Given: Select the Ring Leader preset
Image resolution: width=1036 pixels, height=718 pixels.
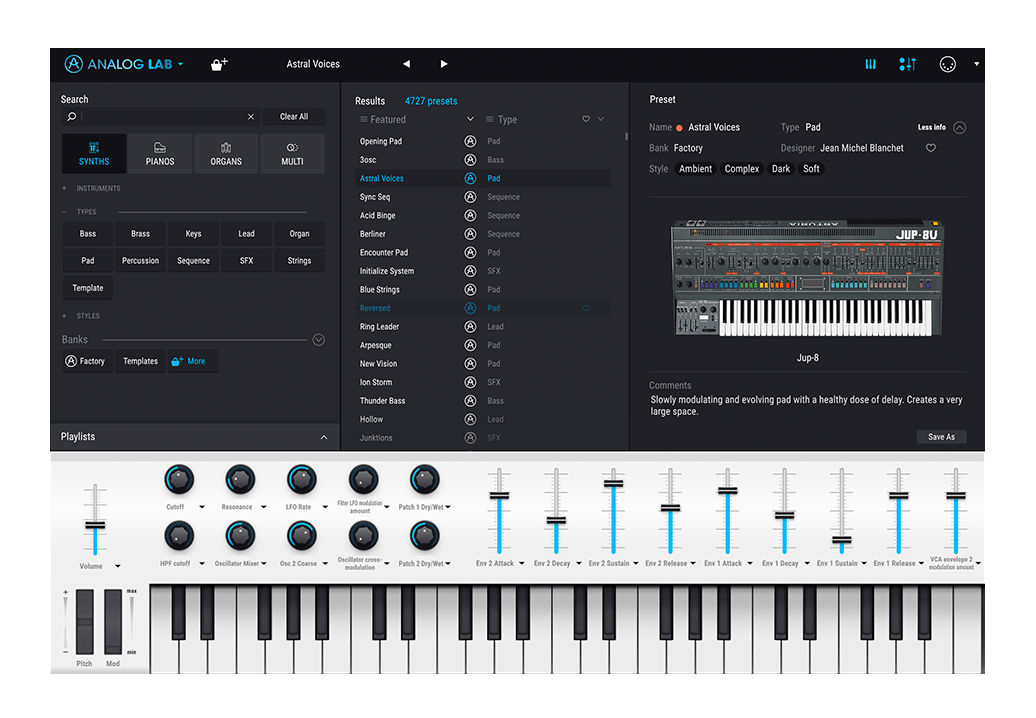Looking at the screenshot, I should [379, 326].
